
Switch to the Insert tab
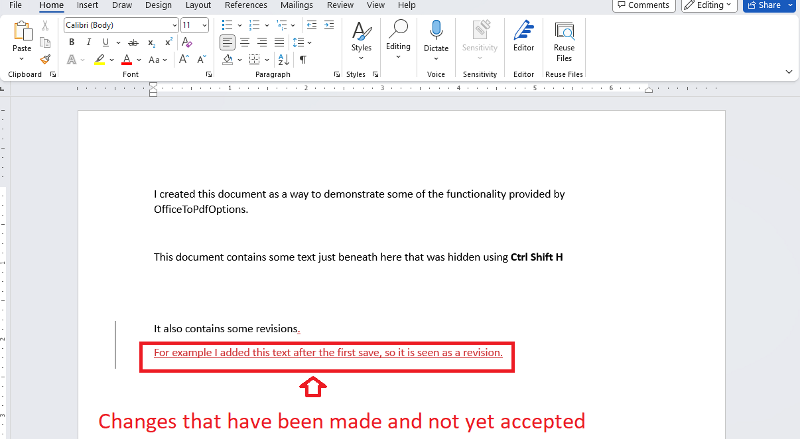pos(87,5)
